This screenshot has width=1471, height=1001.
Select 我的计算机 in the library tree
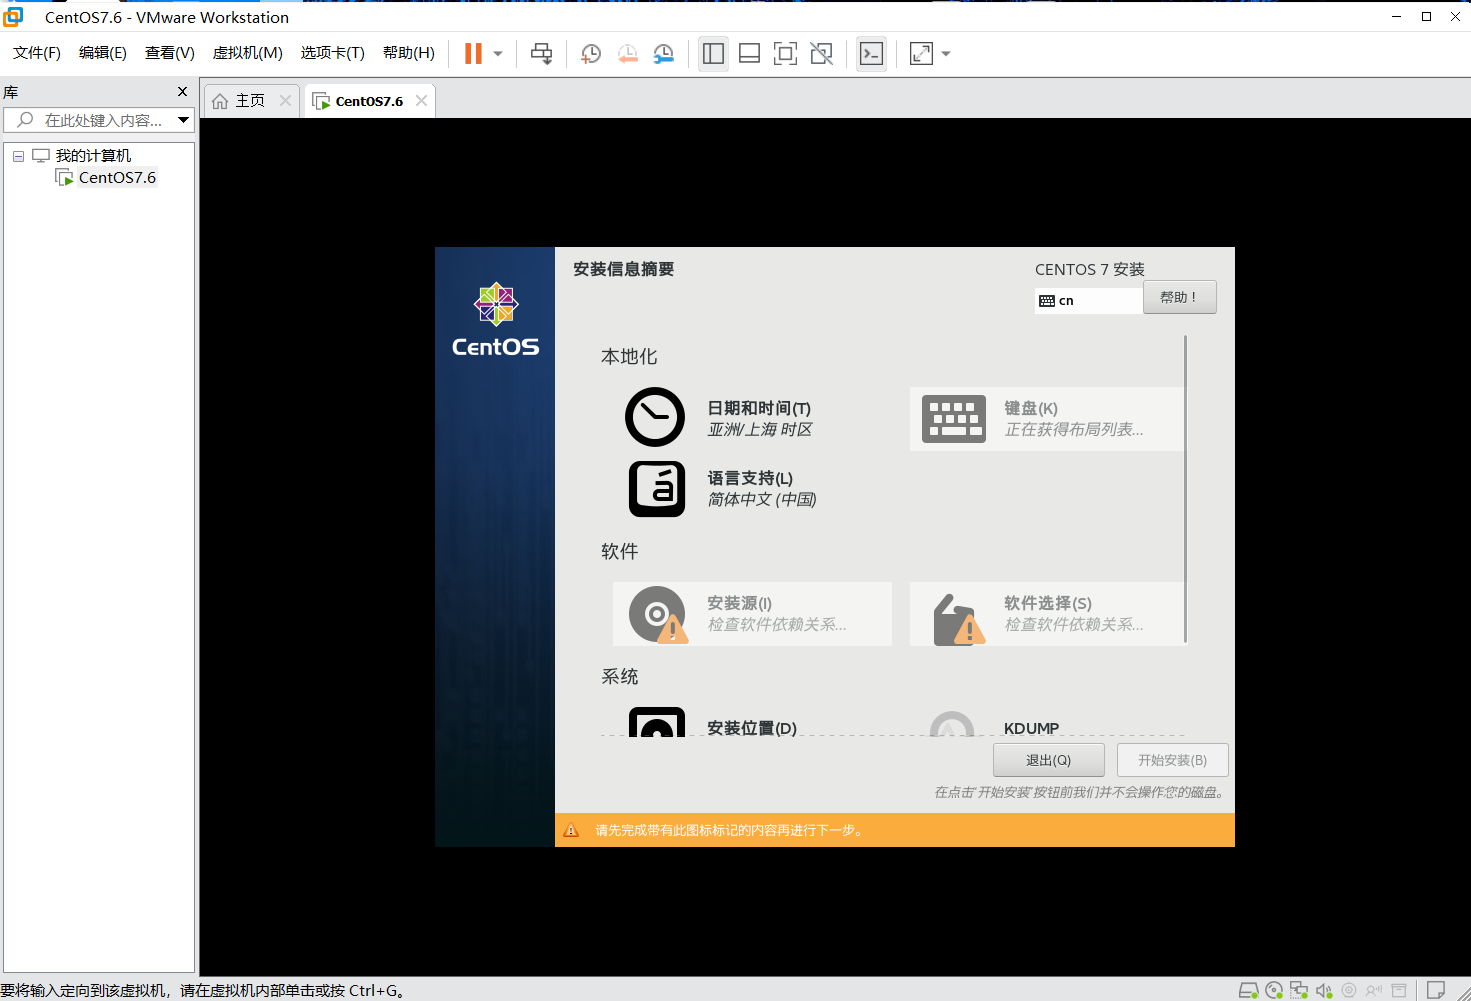pyautogui.click(x=93, y=156)
